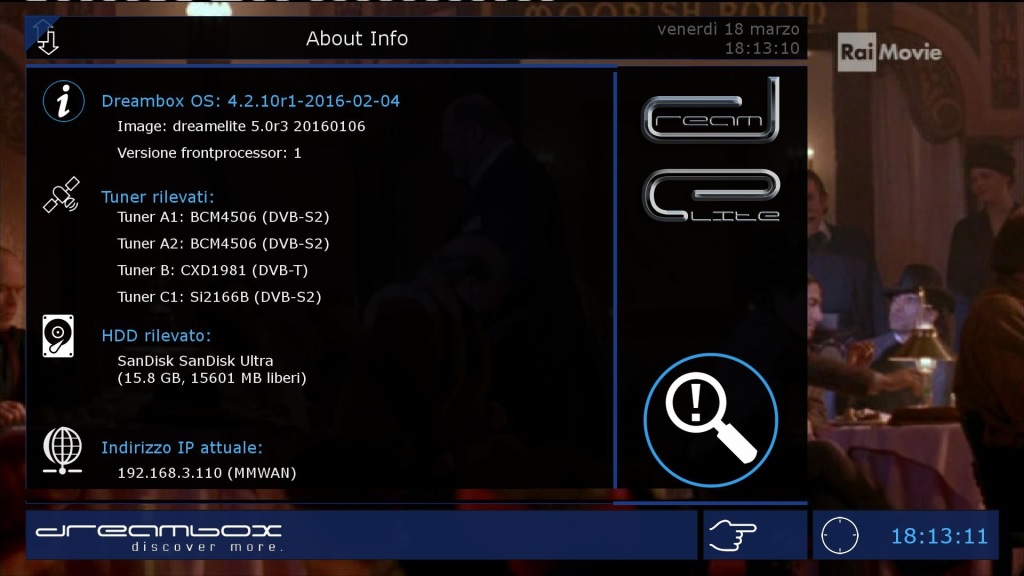Click 'Indirizzo IP attuale:' heading
Screen dimensions: 1024x576
[182, 447]
